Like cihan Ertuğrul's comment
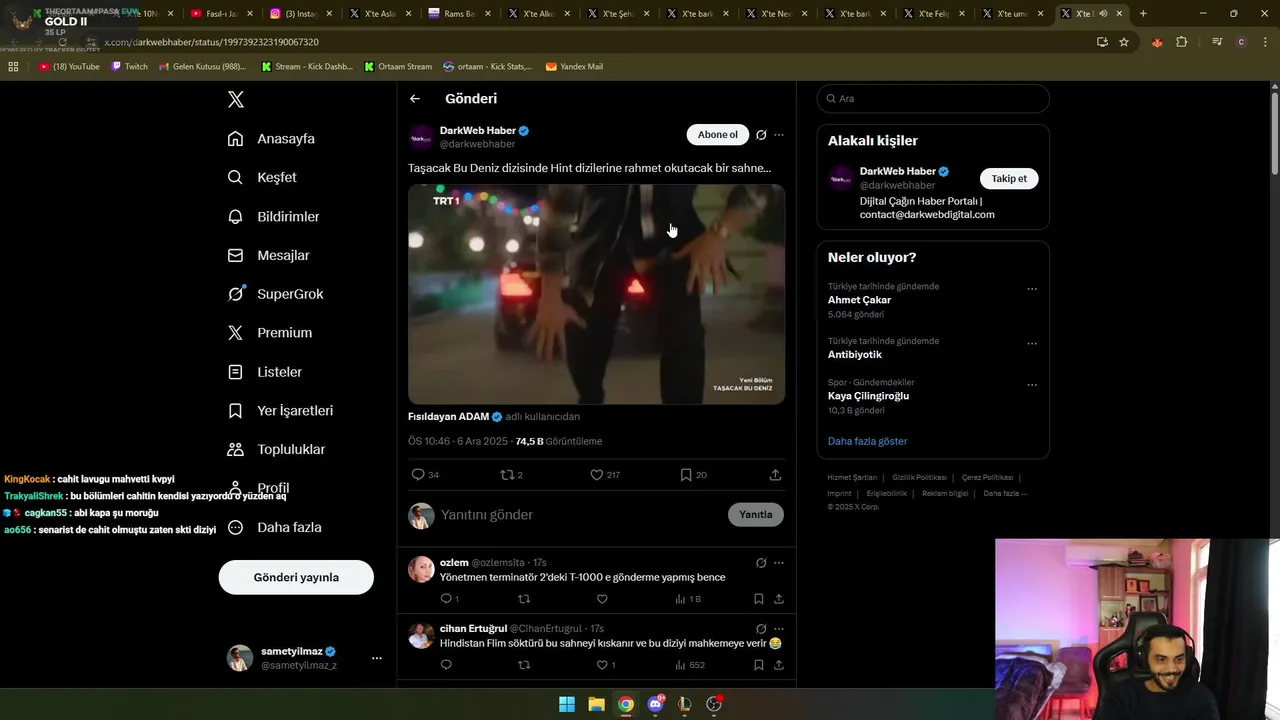1280x720 pixels. coord(605,665)
